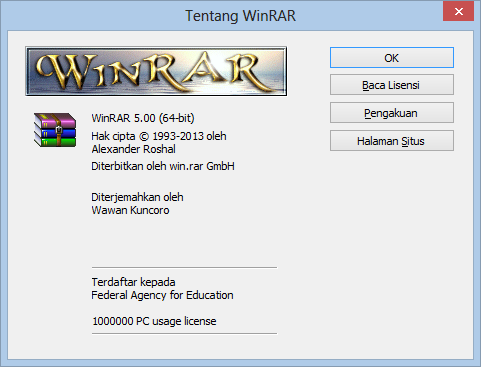Screen dimensions: 481x367
Task: Click the WinRAR stacked books icon
Action: pyautogui.click(x=55, y=130)
